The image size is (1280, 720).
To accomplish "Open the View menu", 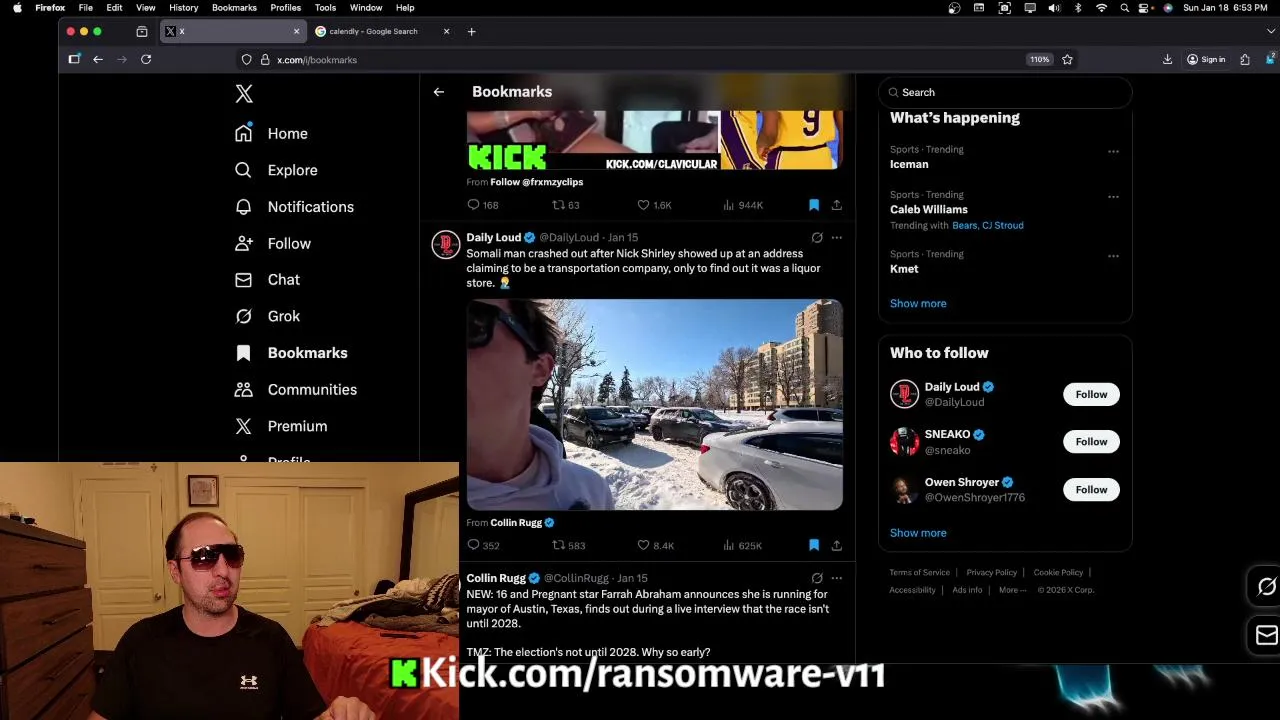I will 146,7.
